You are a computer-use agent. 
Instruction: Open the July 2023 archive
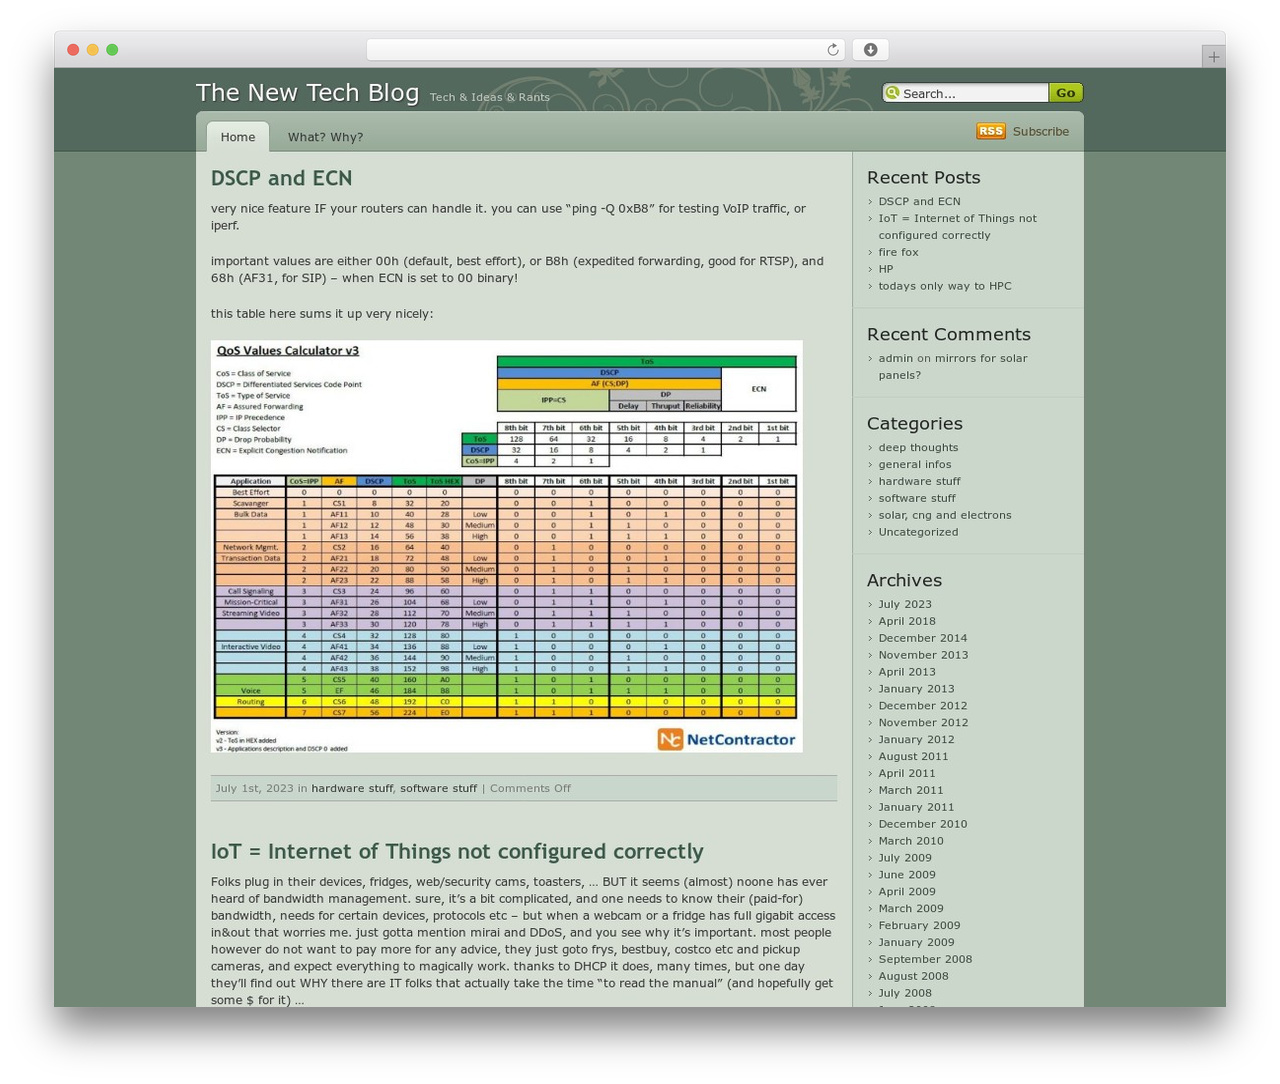pos(905,604)
